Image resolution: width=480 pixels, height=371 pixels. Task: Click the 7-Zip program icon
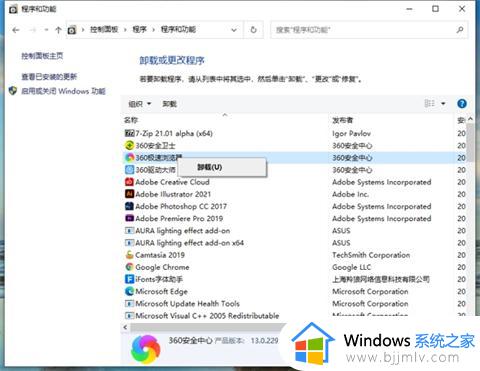tap(129, 133)
